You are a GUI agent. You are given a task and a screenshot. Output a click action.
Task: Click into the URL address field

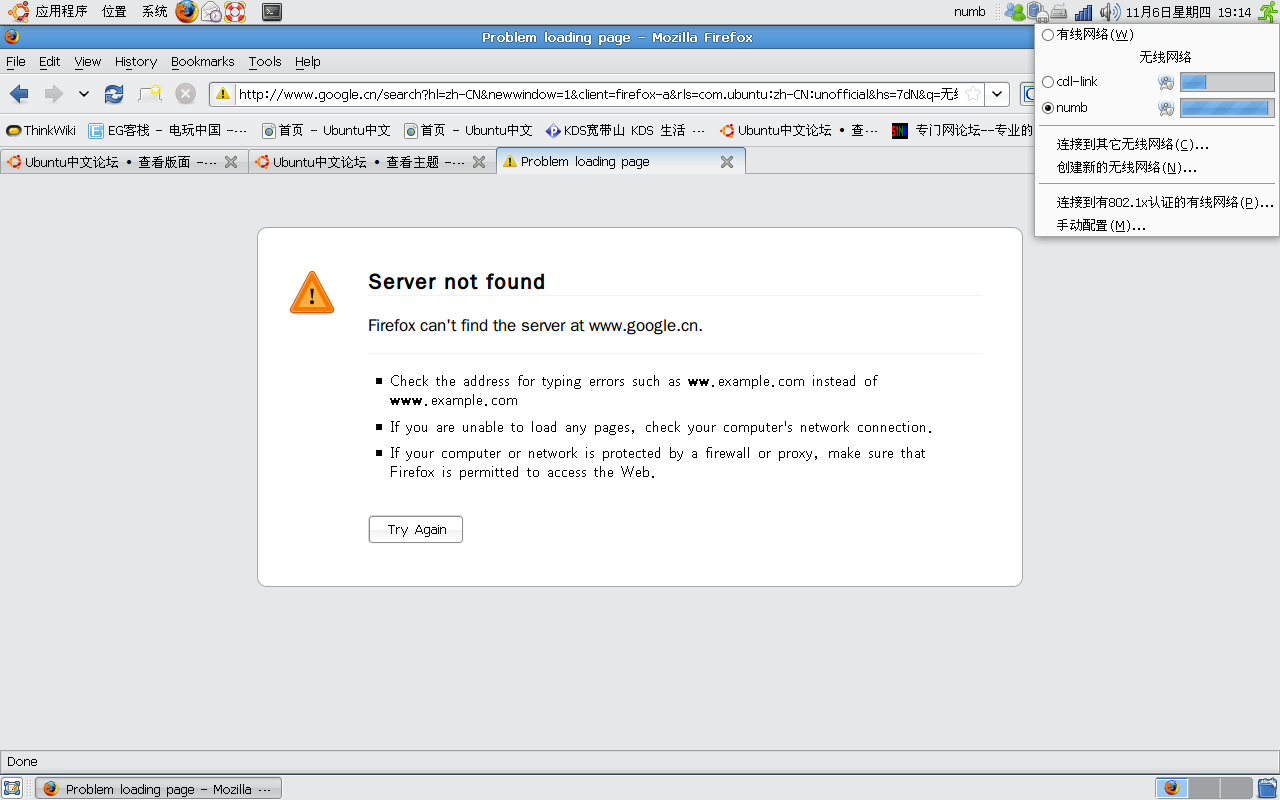tap(598, 94)
